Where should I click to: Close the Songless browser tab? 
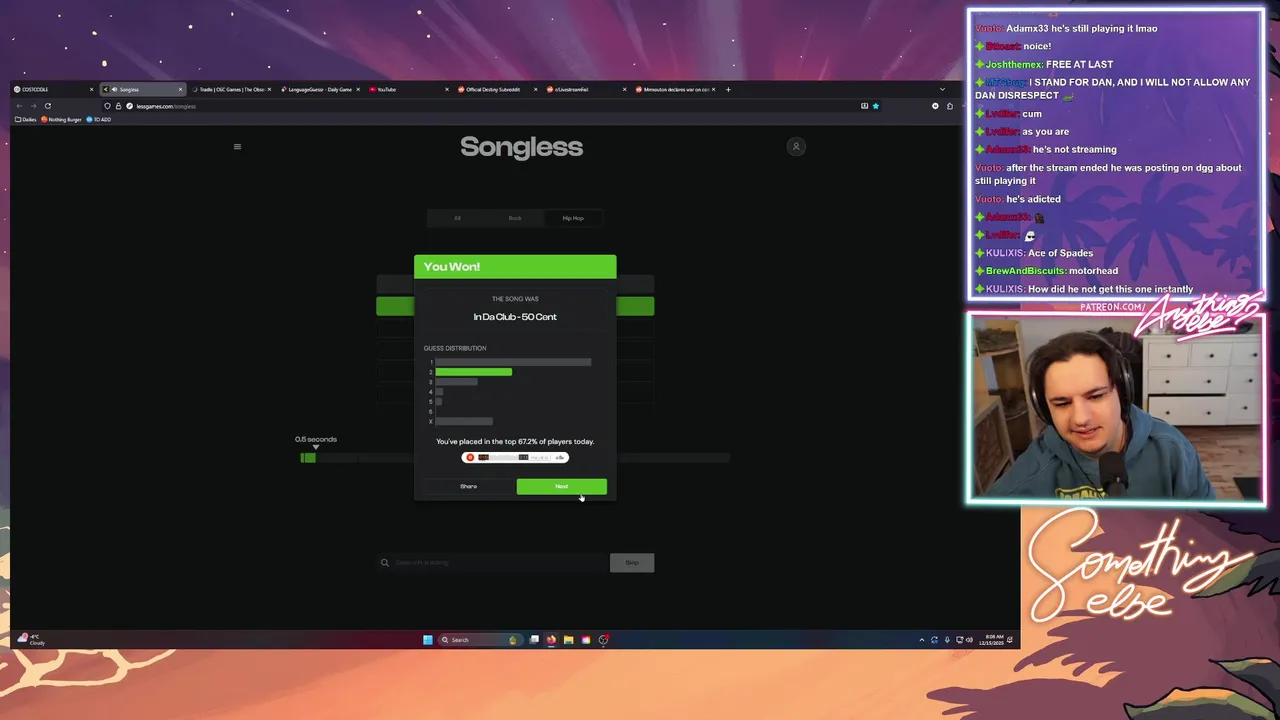point(180,89)
